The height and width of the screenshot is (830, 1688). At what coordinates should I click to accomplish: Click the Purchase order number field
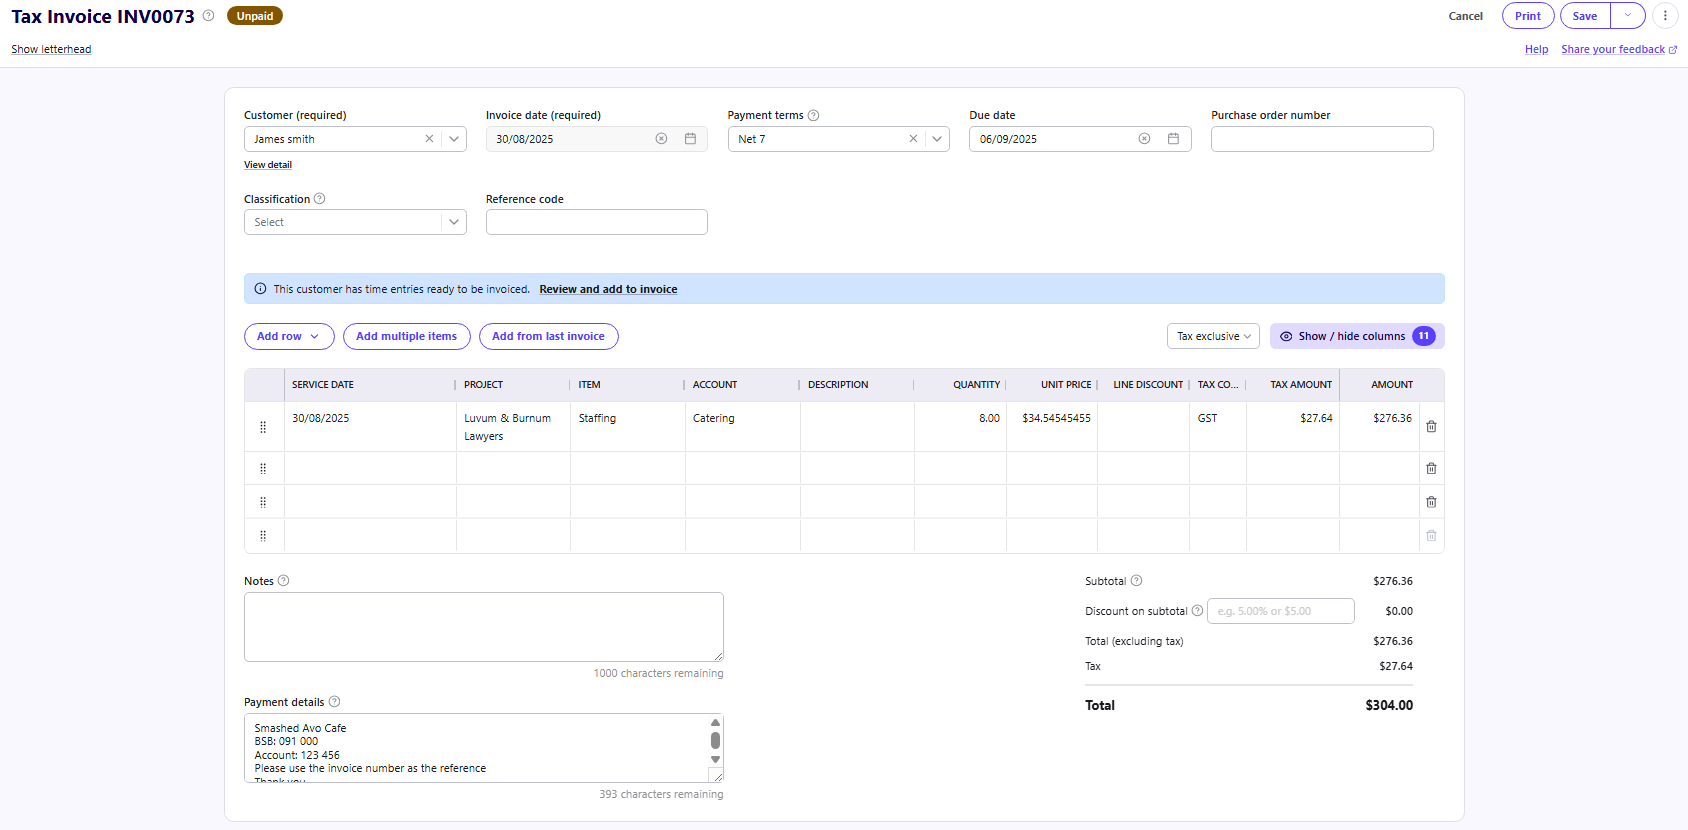pyautogui.click(x=1322, y=139)
